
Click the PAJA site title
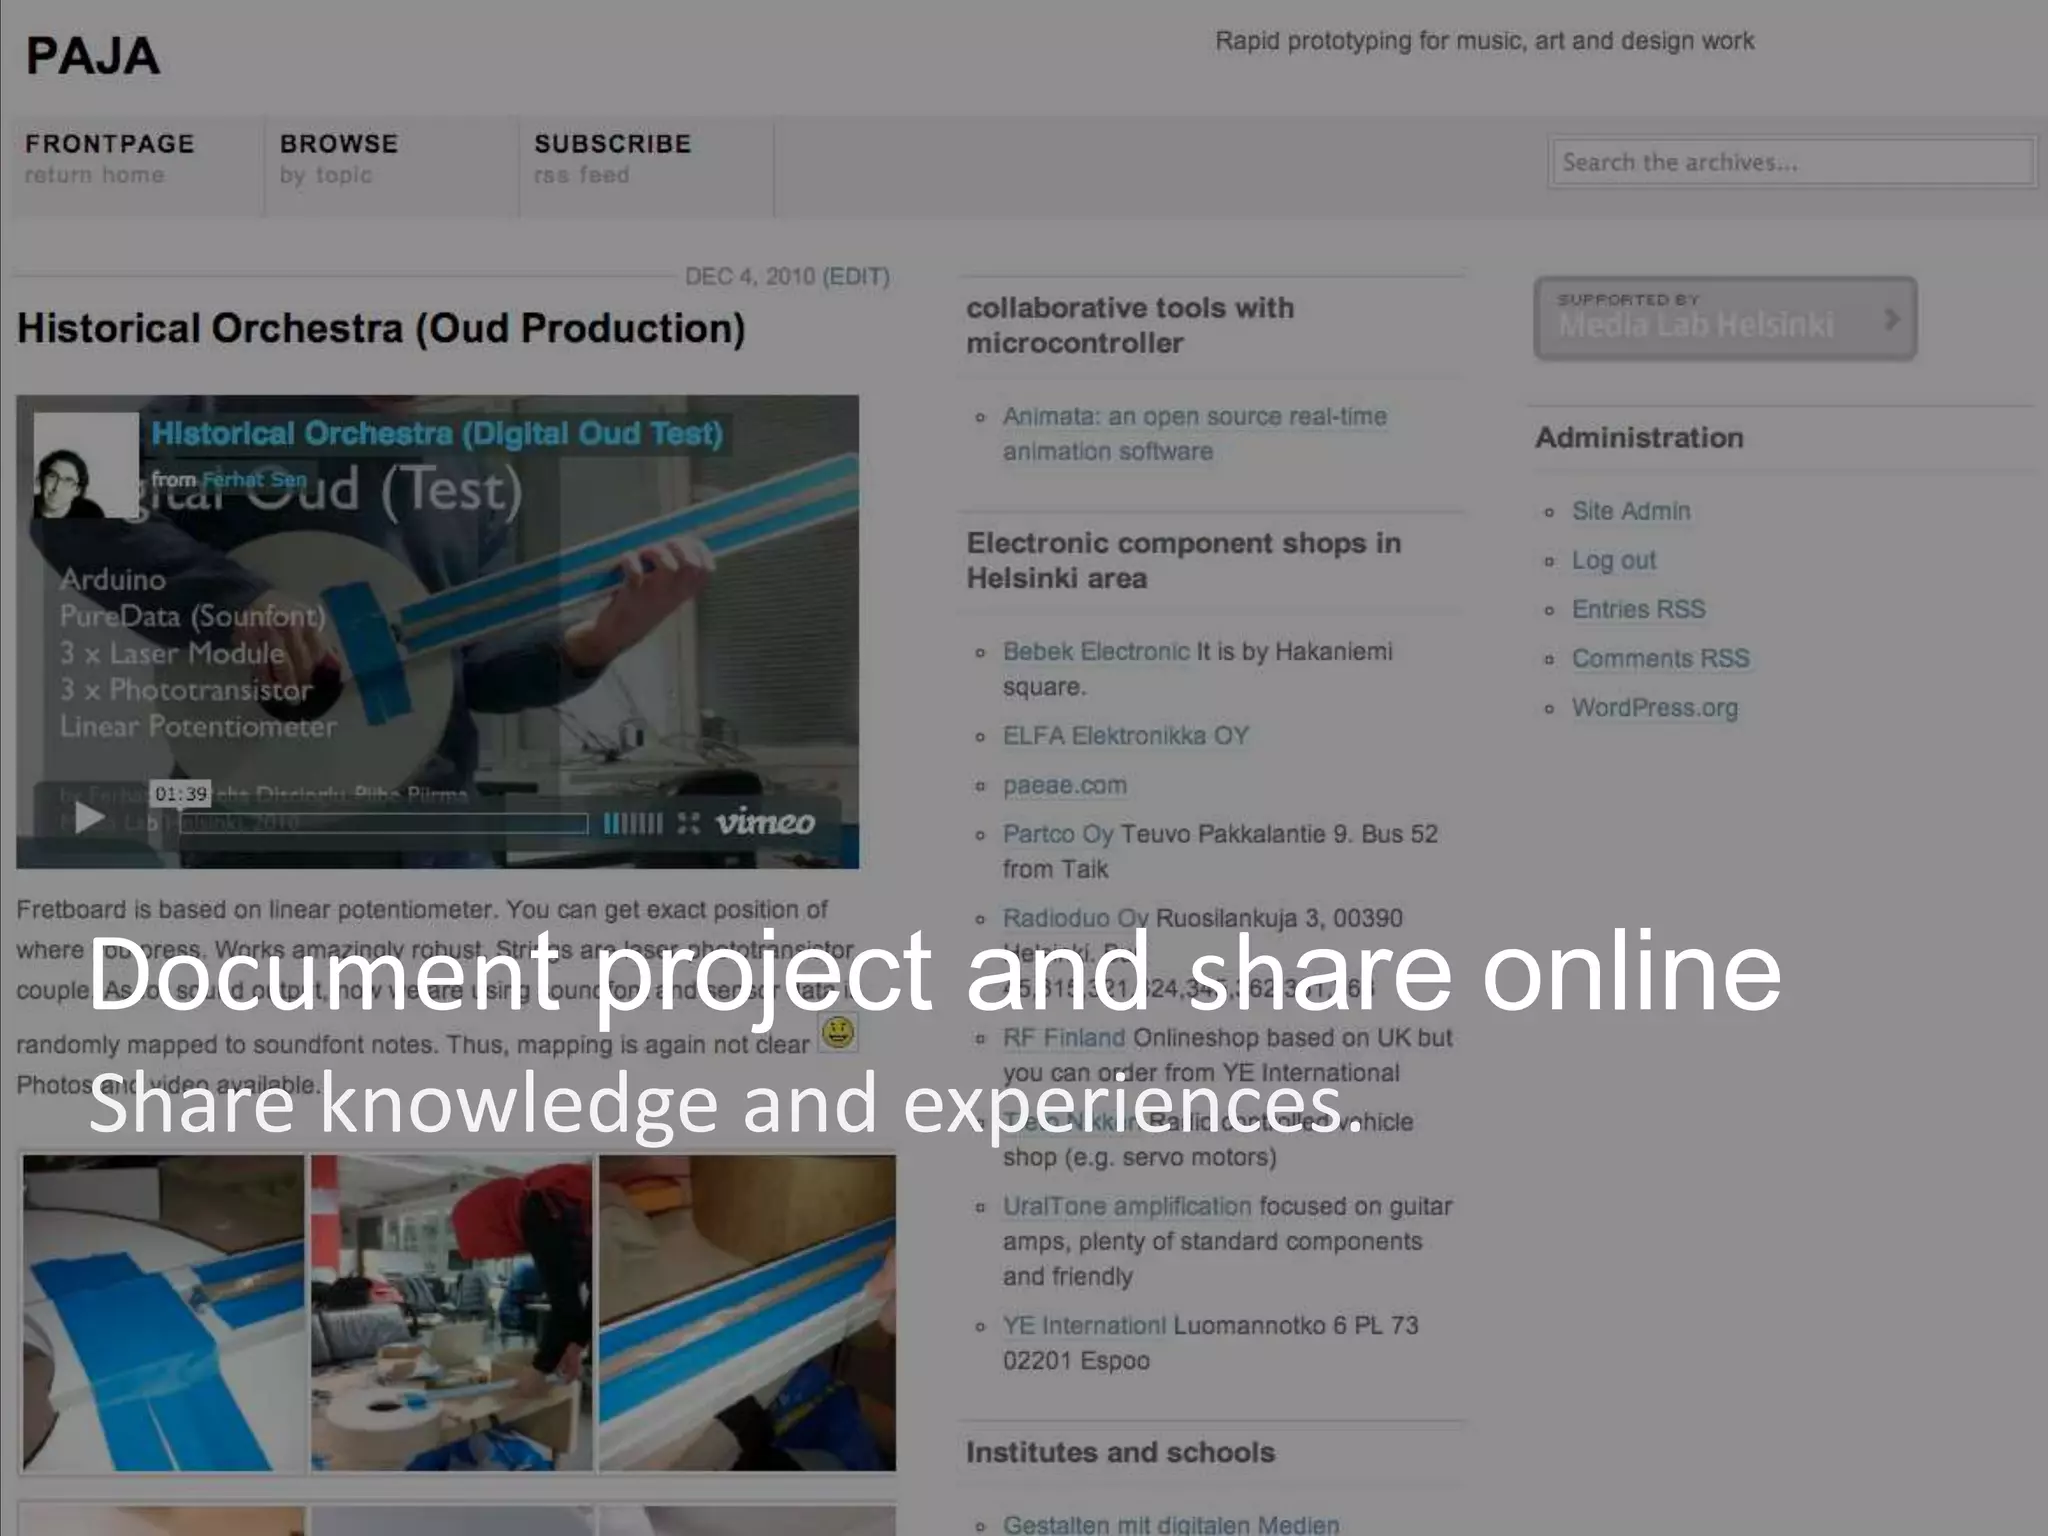click(x=92, y=56)
